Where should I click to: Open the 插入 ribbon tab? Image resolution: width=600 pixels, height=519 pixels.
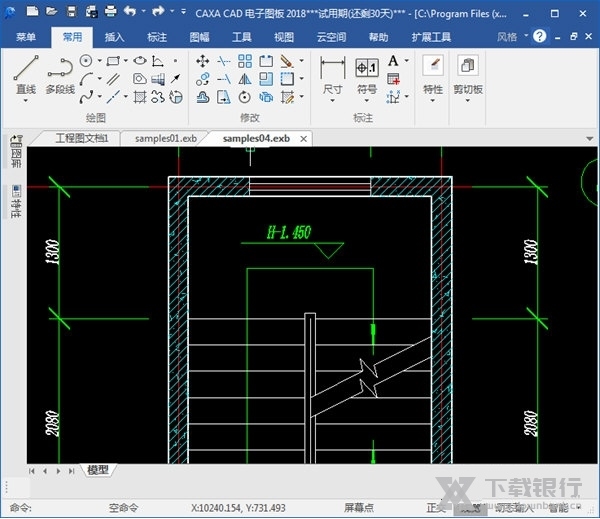click(x=115, y=37)
